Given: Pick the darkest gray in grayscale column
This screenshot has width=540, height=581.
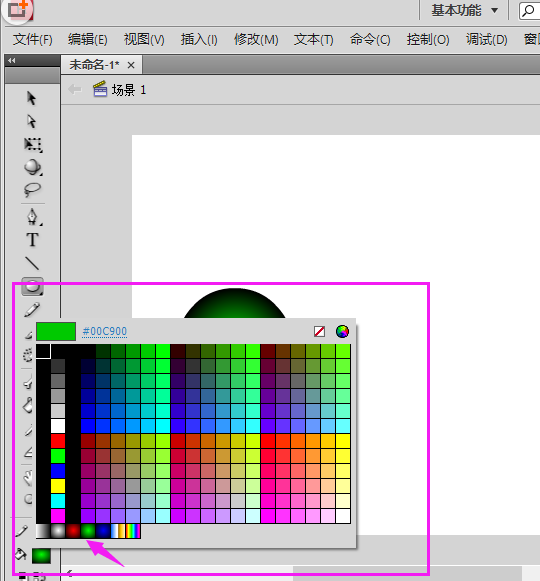Looking at the screenshot, I should 58,366.
